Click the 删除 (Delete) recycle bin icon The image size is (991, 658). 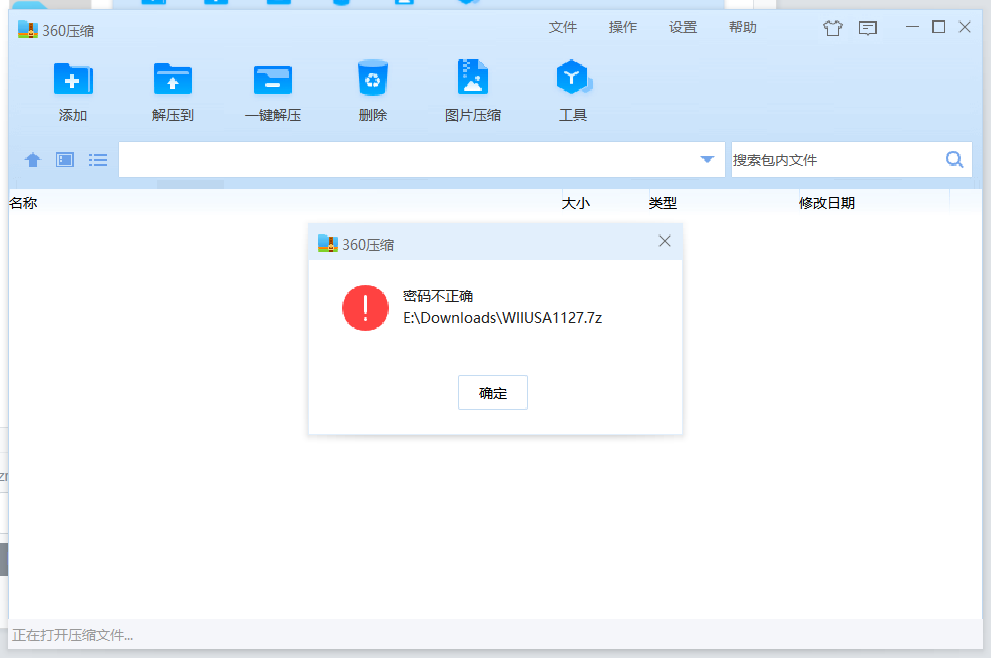tap(372, 78)
